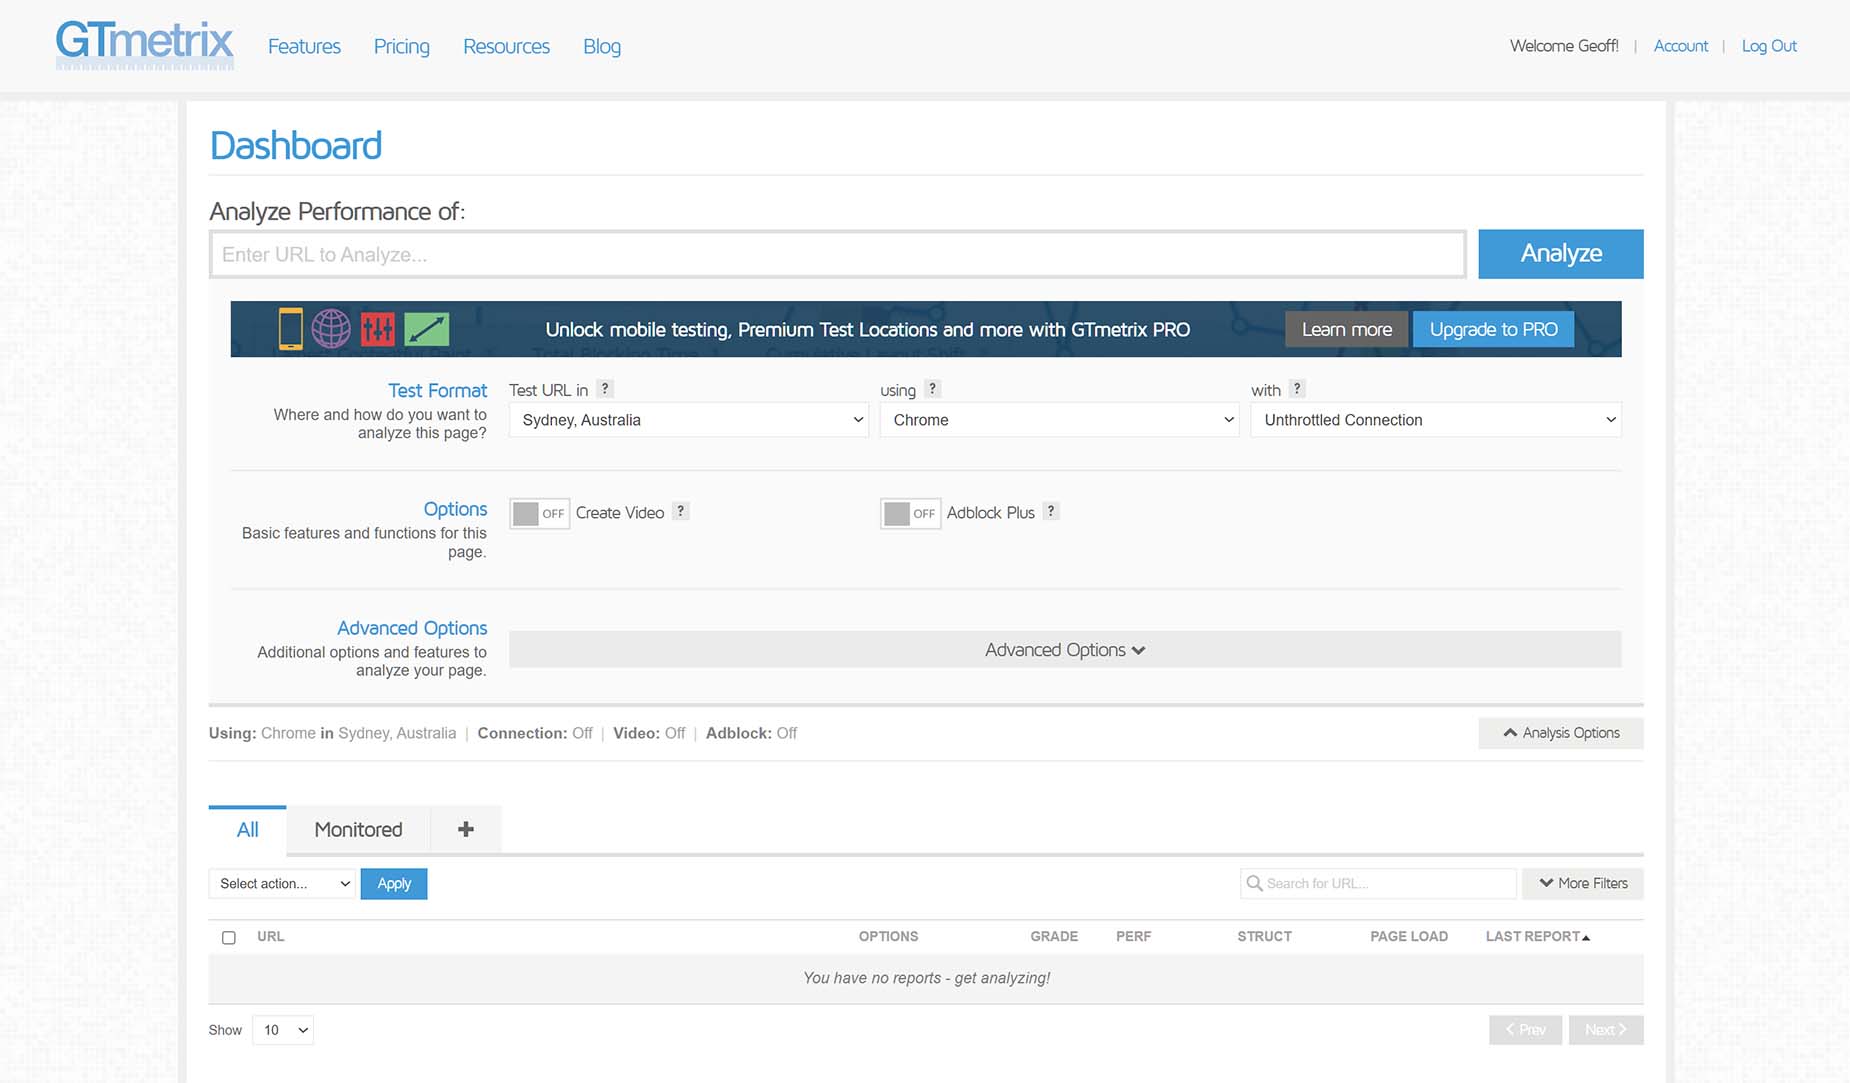
Task: Click the PAGE LOAD column header
Action: pyautogui.click(x=1409, y=937)
